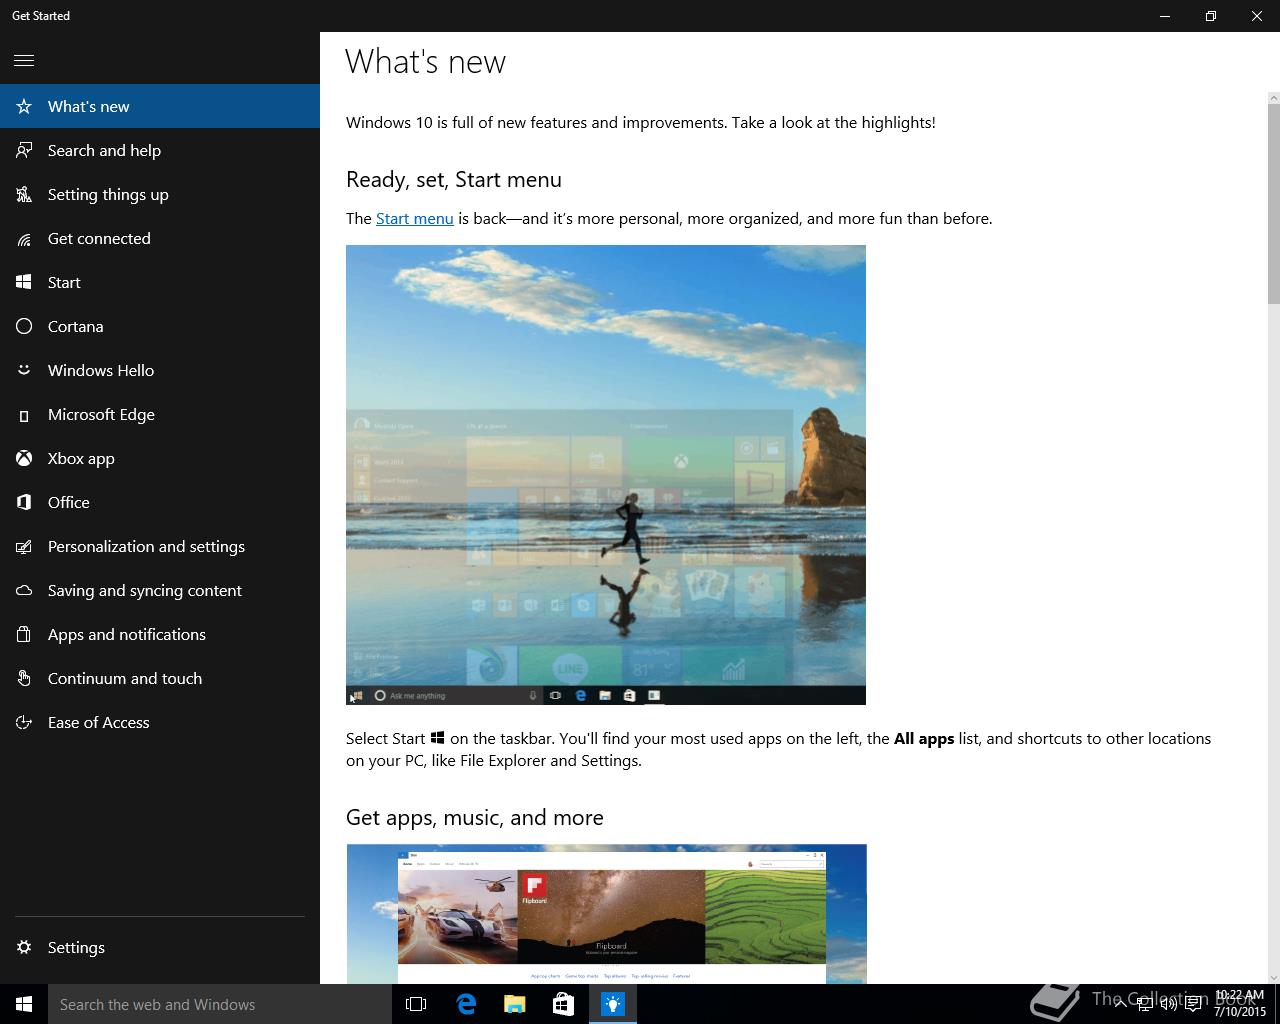This screenshot has width=1280, height=1024.
Task: Click the Windows Hello smiley icon
Action: click(x=24, y=370)
